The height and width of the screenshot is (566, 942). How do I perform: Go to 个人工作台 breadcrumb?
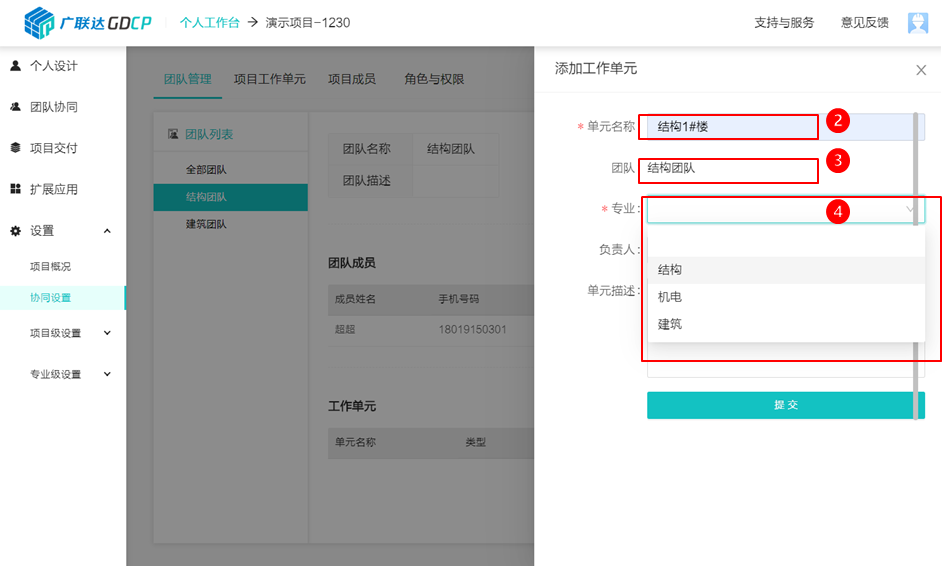click(x=210, y=23)
